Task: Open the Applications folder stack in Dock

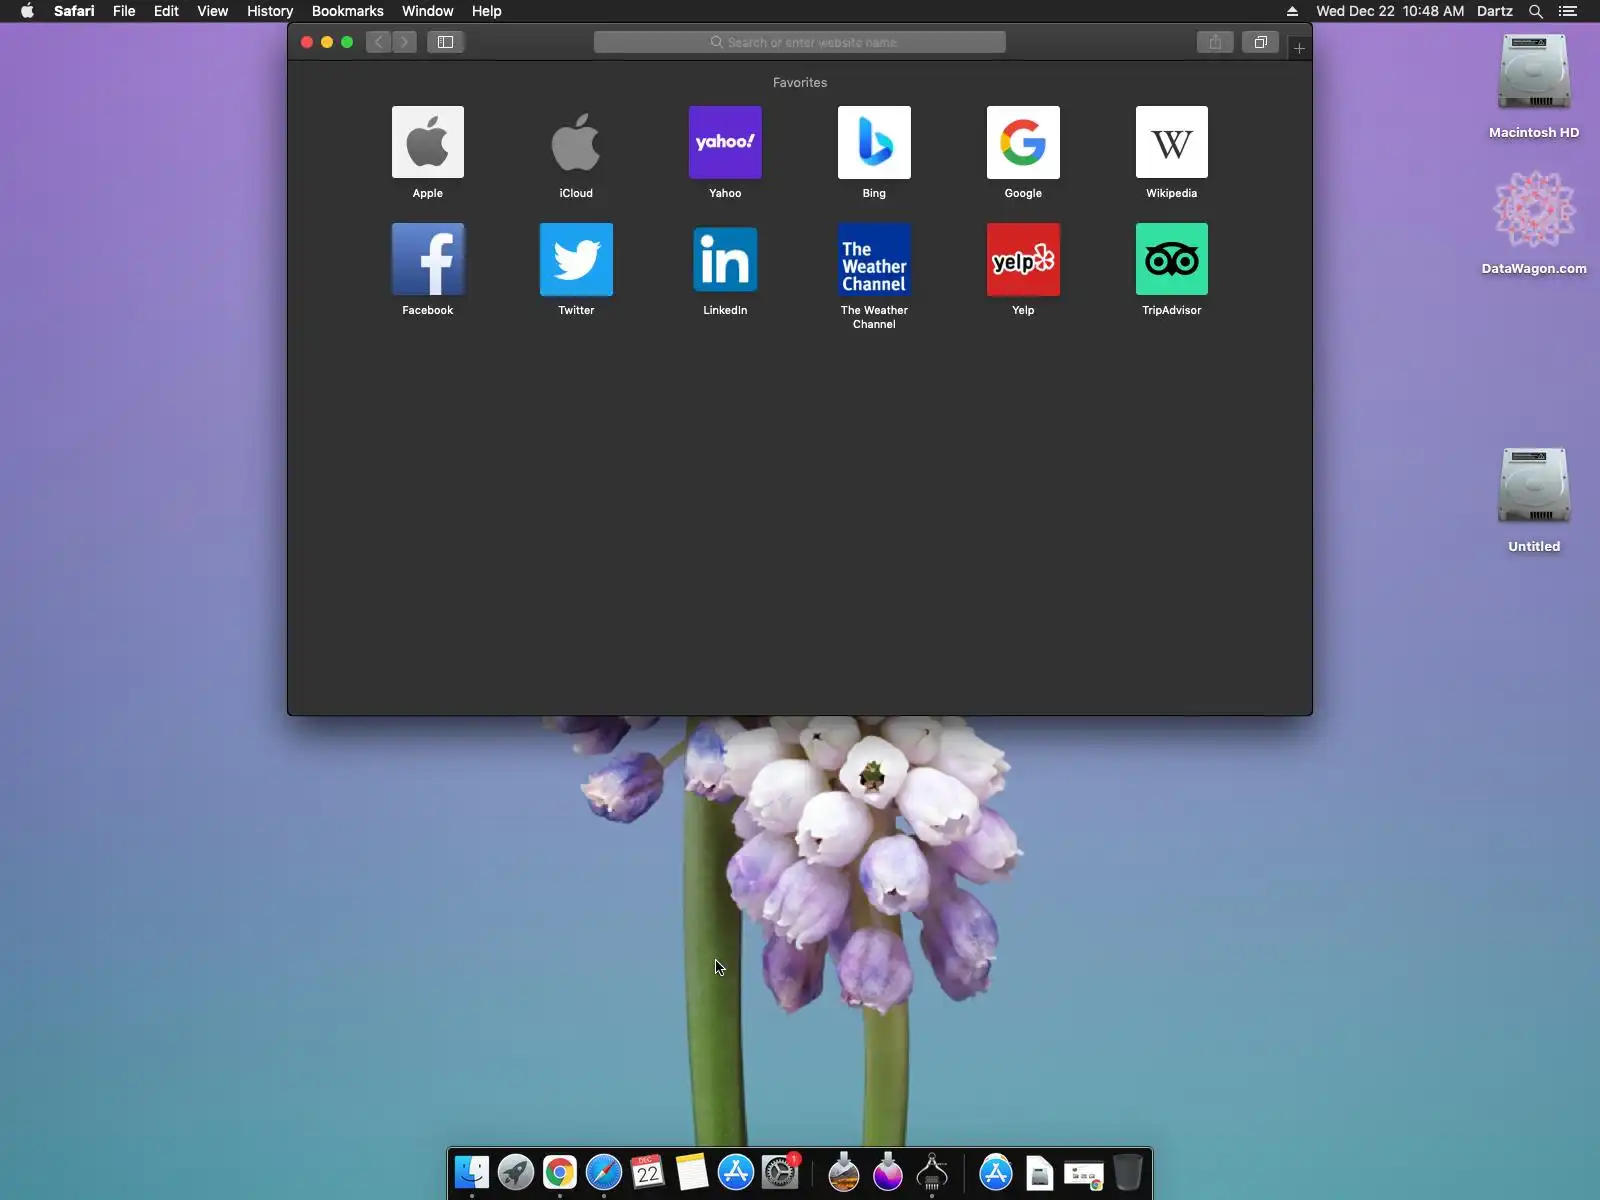Action: 996,1172
